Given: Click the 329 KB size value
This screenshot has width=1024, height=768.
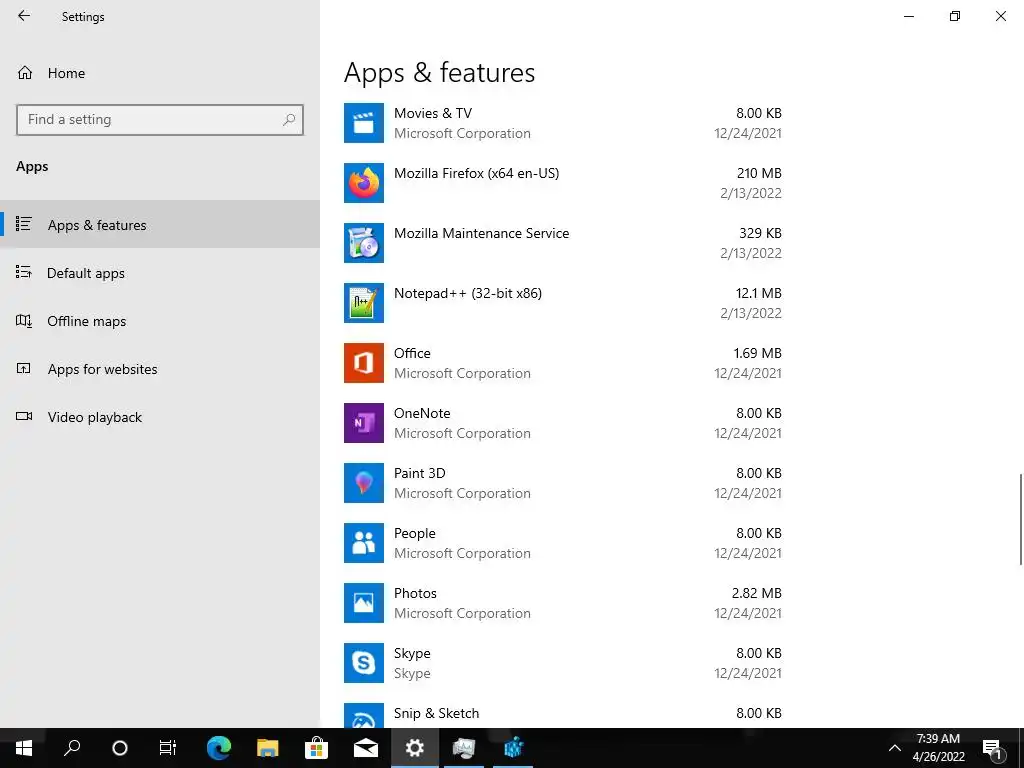Looking at the screenshot, I should (x=760, y=233).
